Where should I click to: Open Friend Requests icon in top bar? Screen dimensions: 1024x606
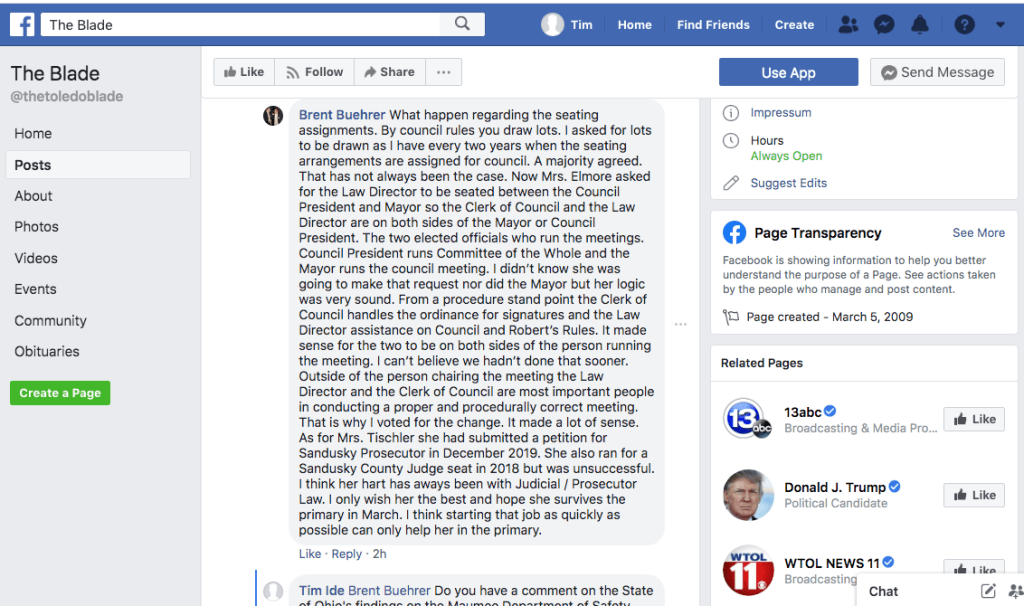point(848,25)
